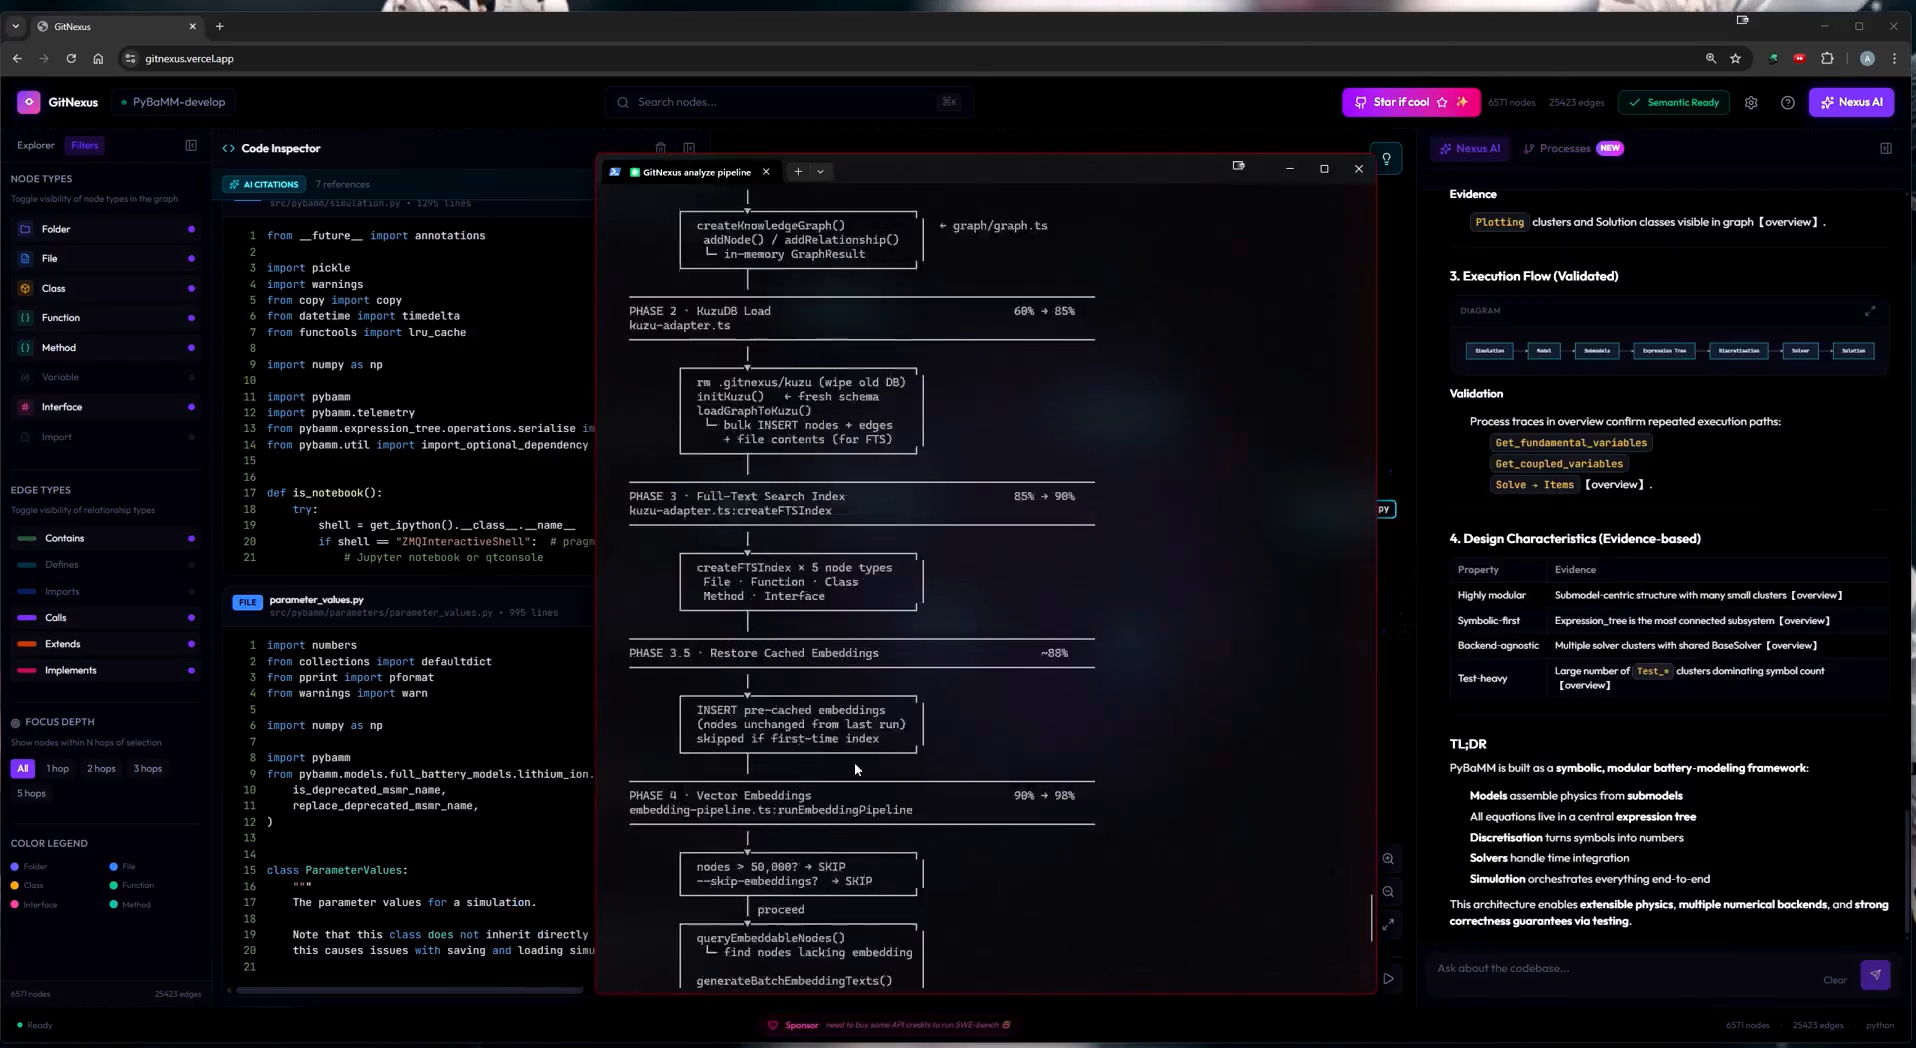
Task: Go back in the browser
Action: (x=17, y=59)
